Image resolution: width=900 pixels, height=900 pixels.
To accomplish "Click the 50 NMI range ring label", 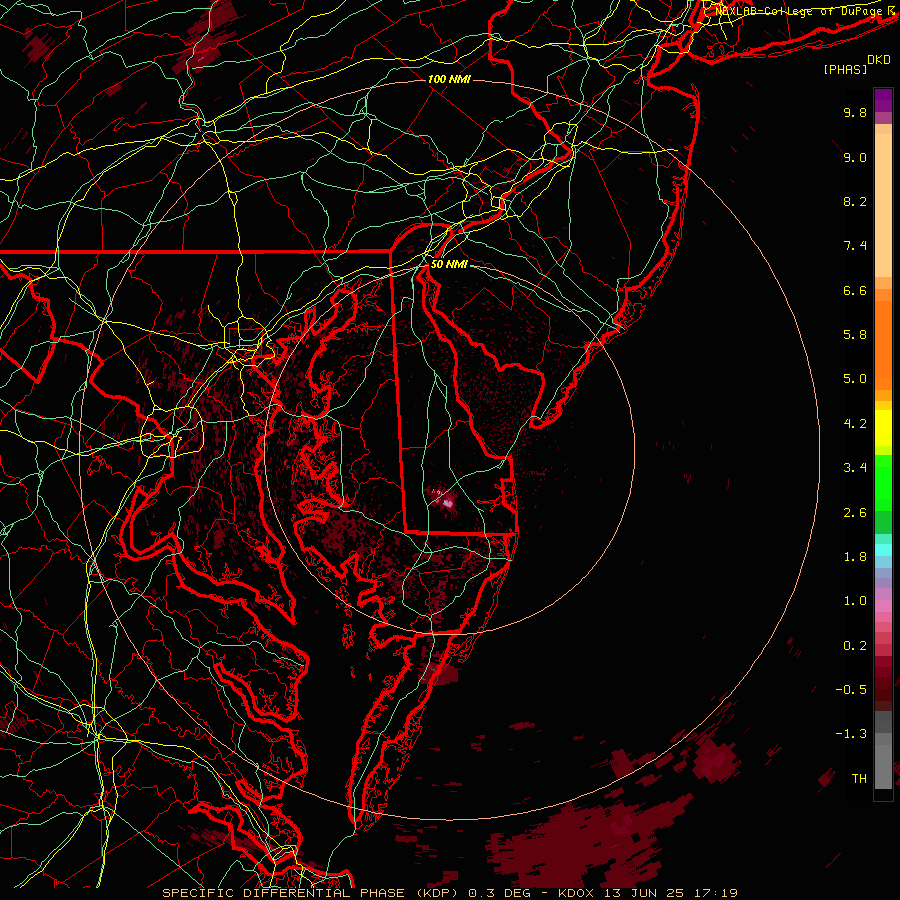I will [449, 264].
